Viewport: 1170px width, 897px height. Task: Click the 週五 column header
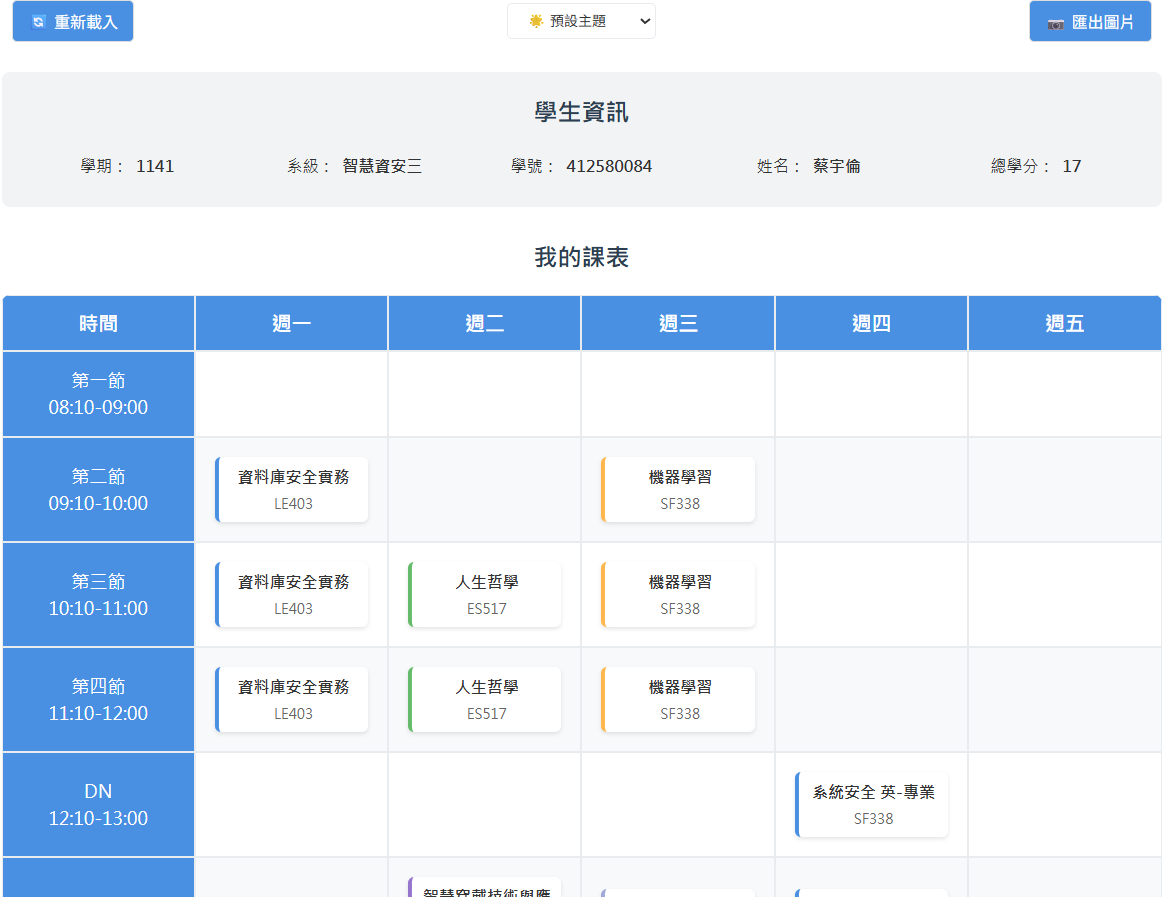point(1064,323)
